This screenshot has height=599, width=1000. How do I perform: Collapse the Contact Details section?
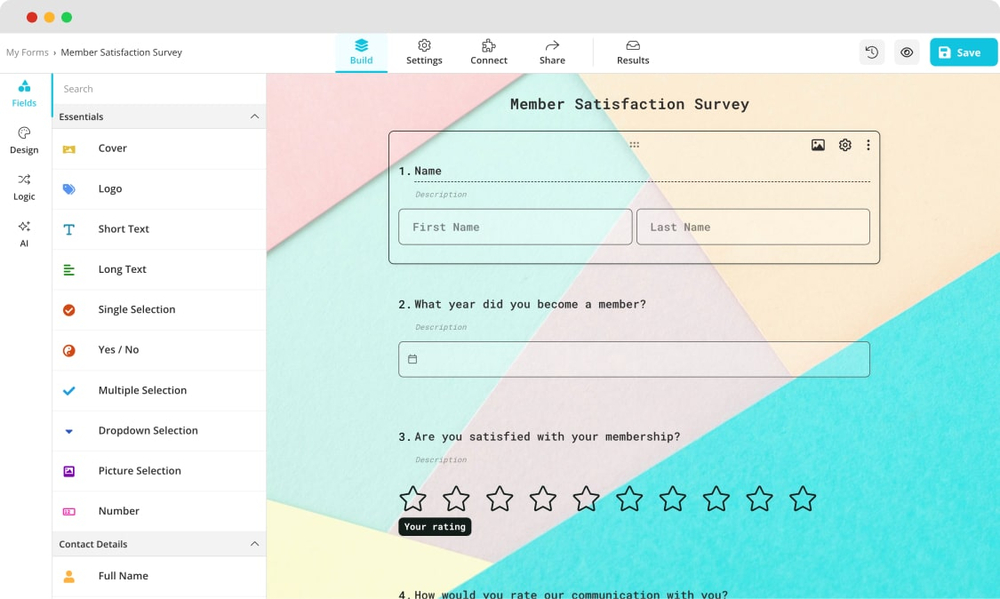coord(254,544)
